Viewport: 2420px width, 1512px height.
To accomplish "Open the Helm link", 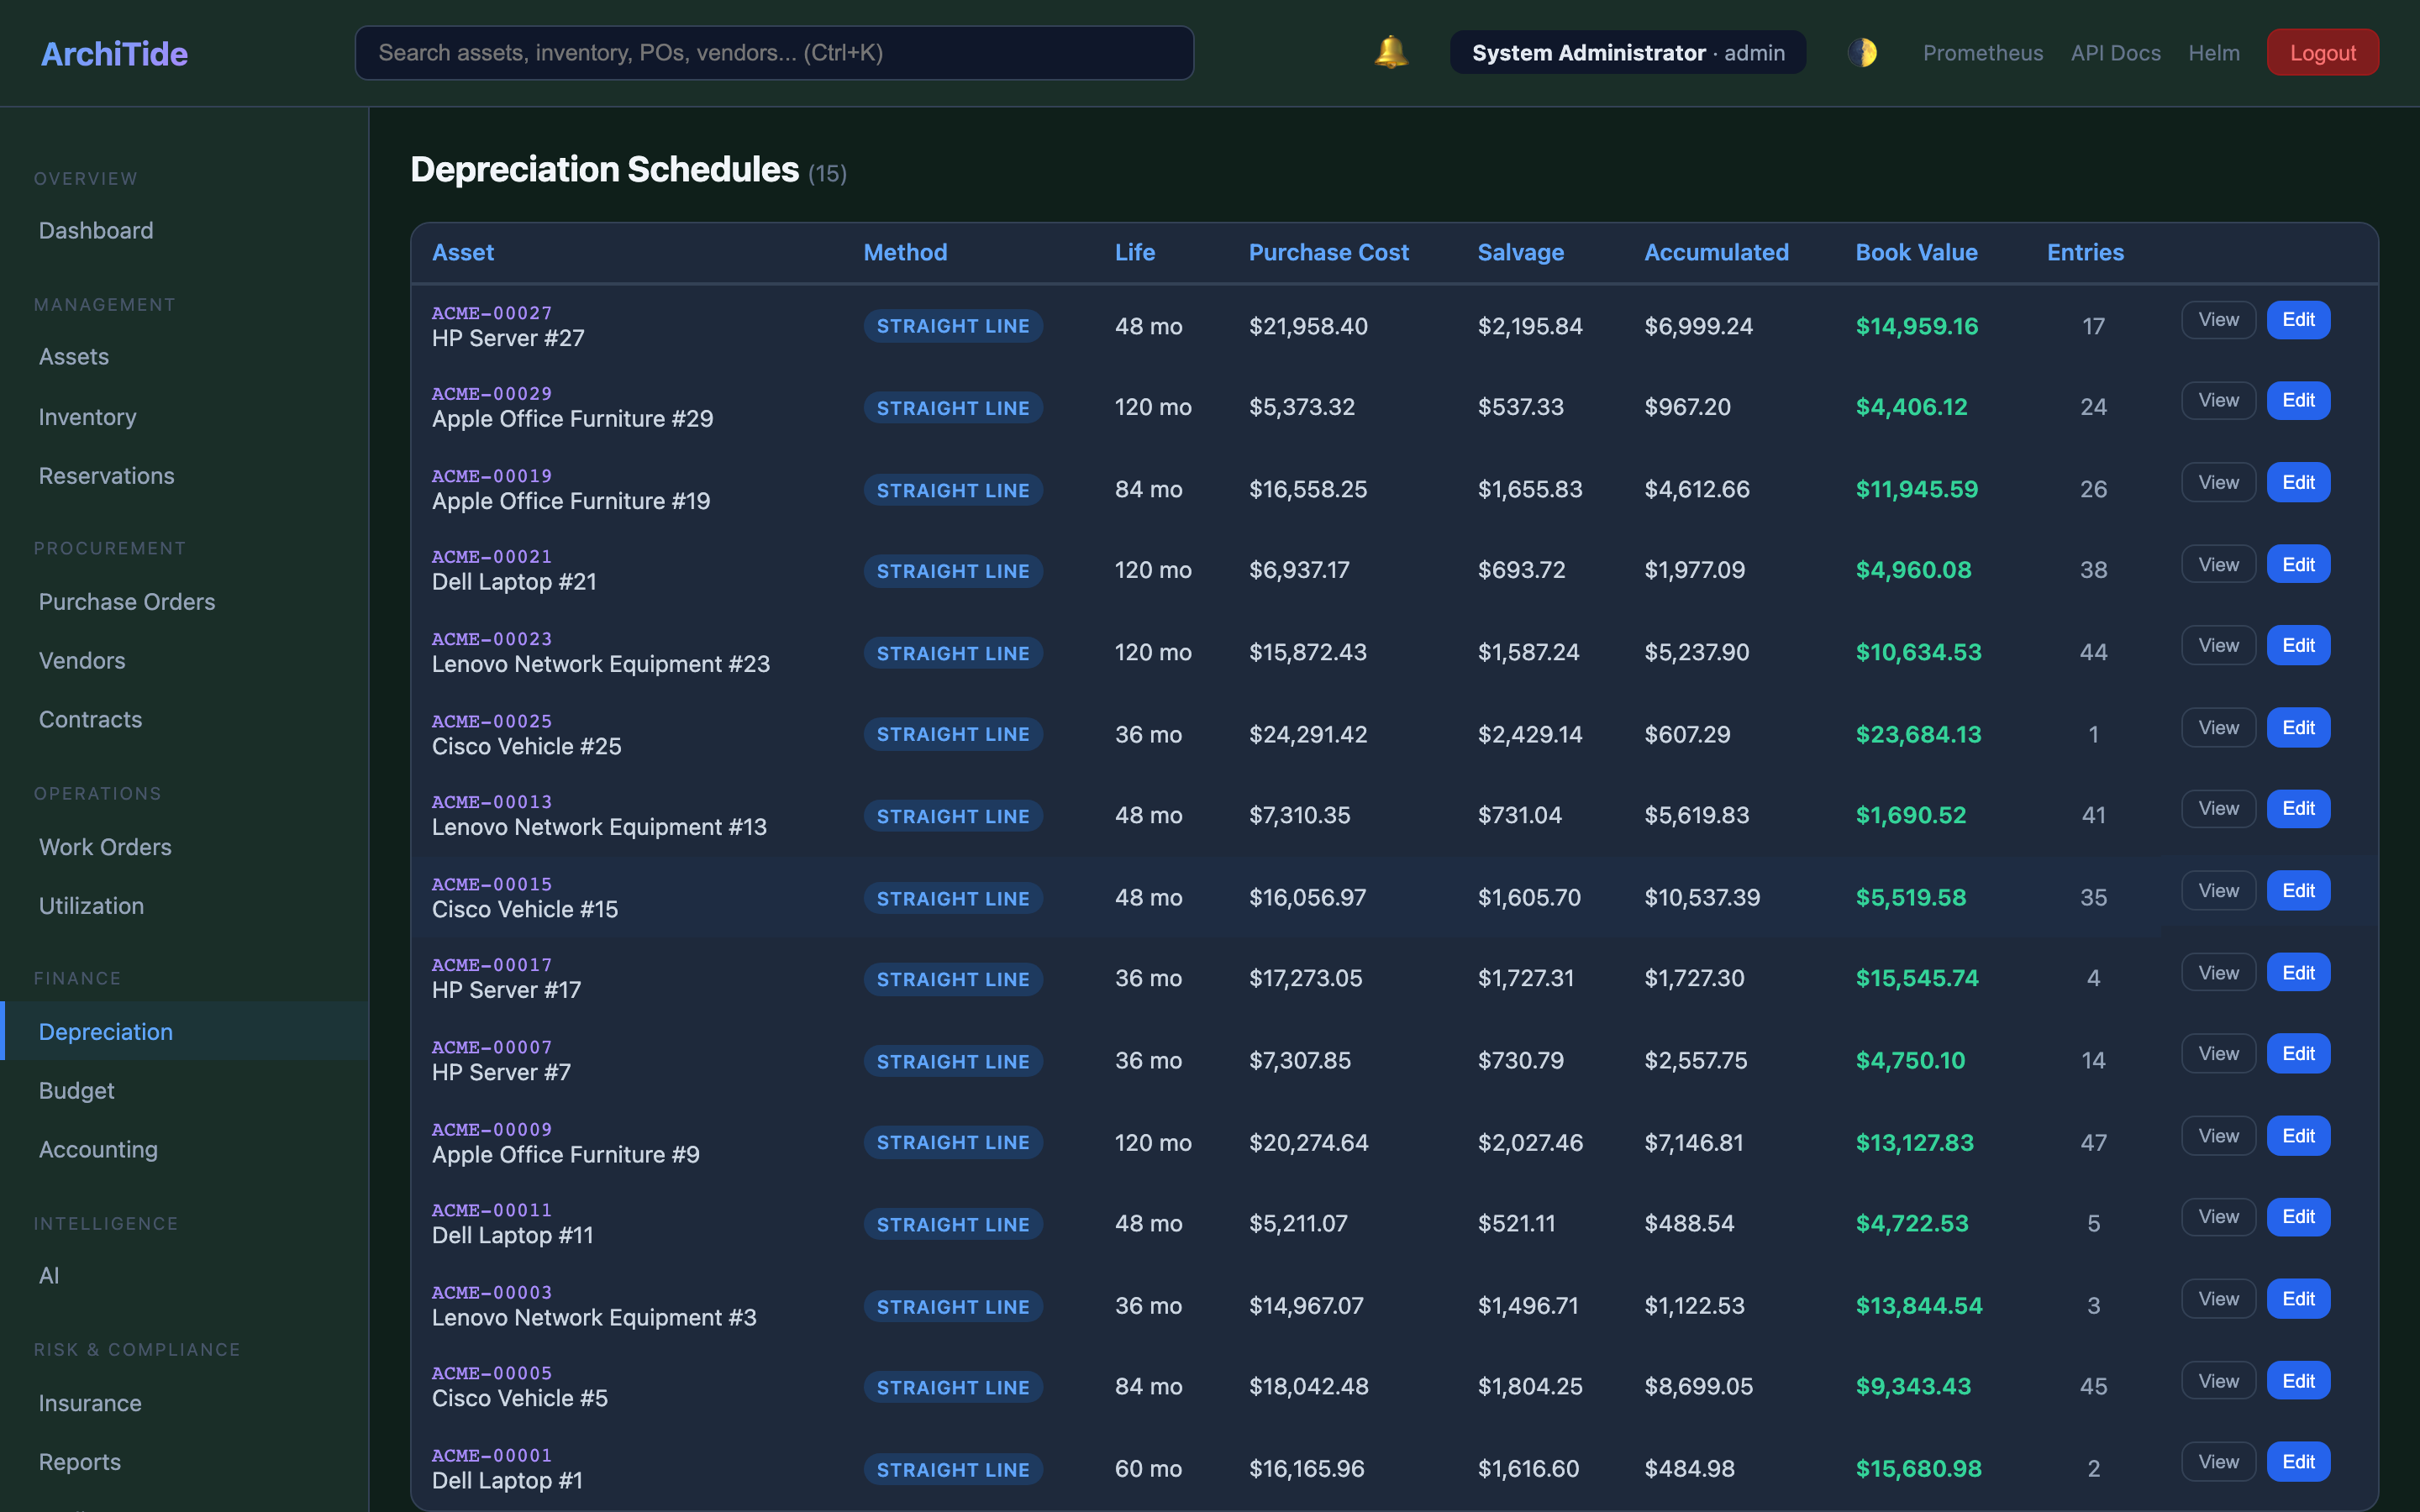I will (x=2213, y=53).
